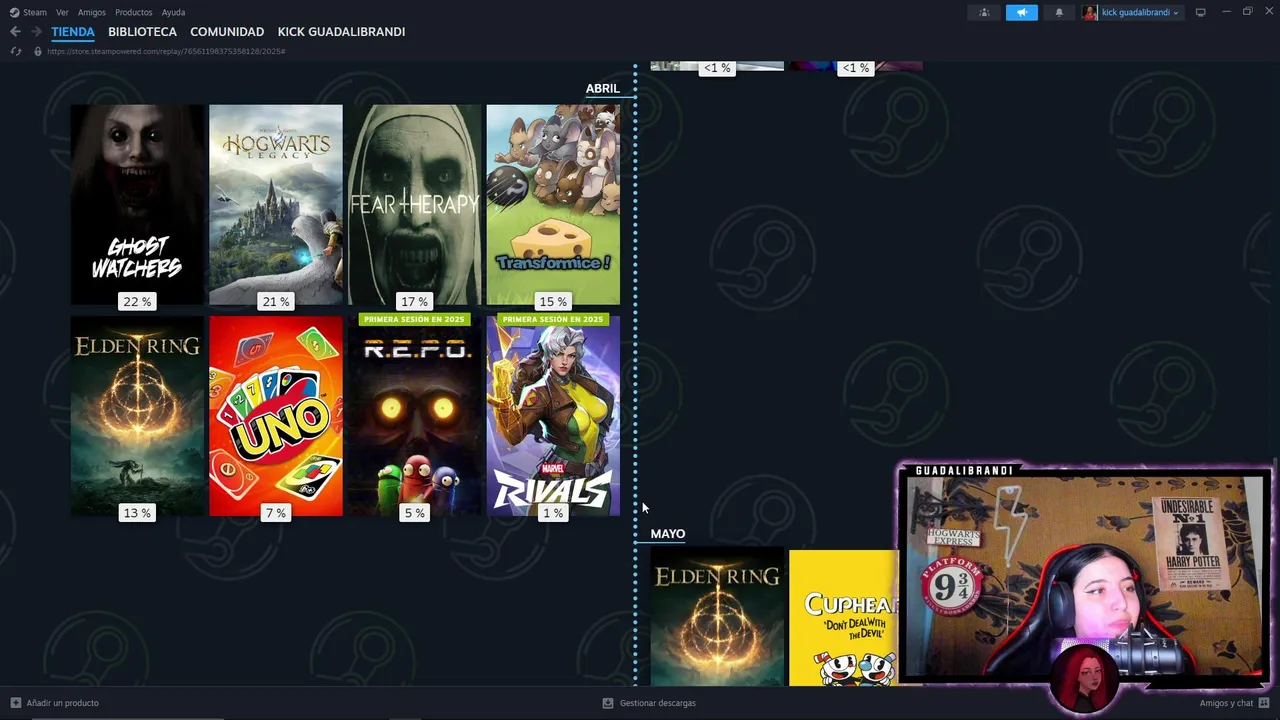Reload the page with refresh icon
1280x720 pixels.
pos(15,51)
